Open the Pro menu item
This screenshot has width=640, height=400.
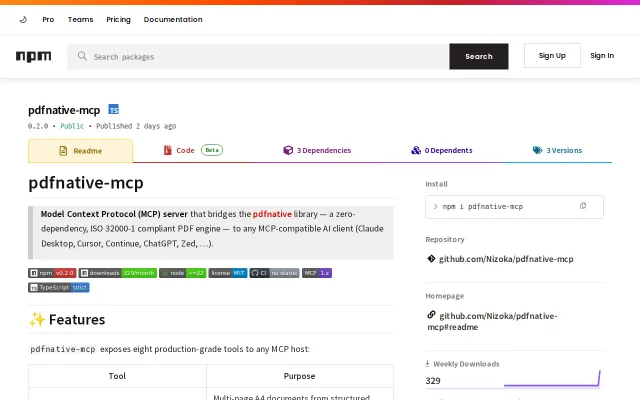point(48,19)
